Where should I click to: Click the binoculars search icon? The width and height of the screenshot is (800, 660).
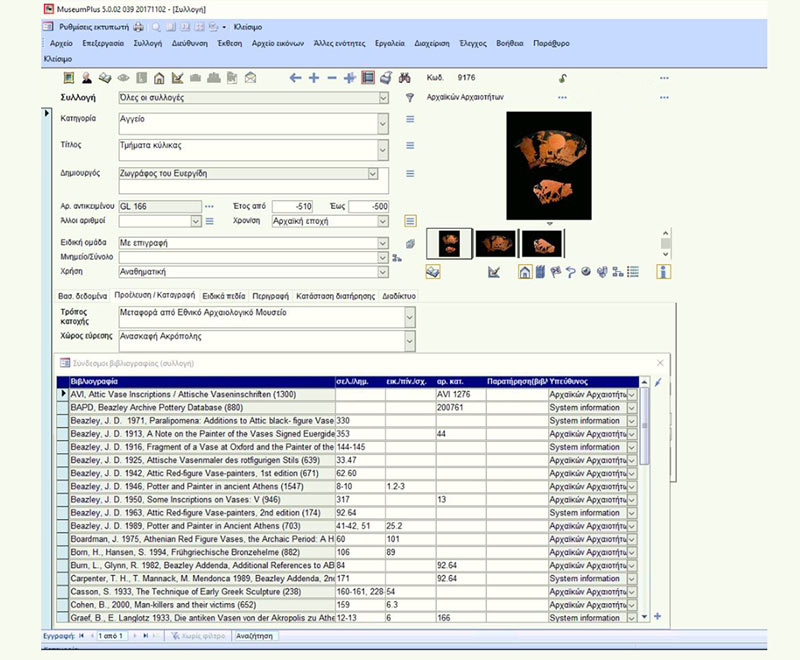pos(405,78)
